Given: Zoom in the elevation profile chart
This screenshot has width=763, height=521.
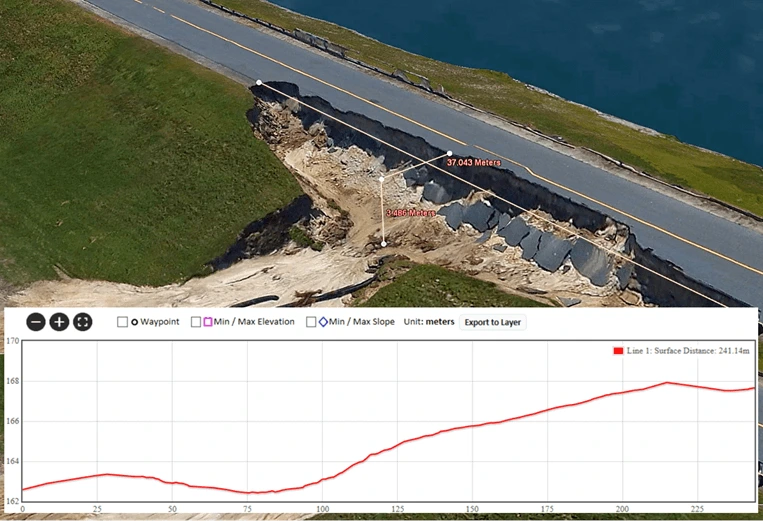Looking at the screenshot, I should [59, 322].
